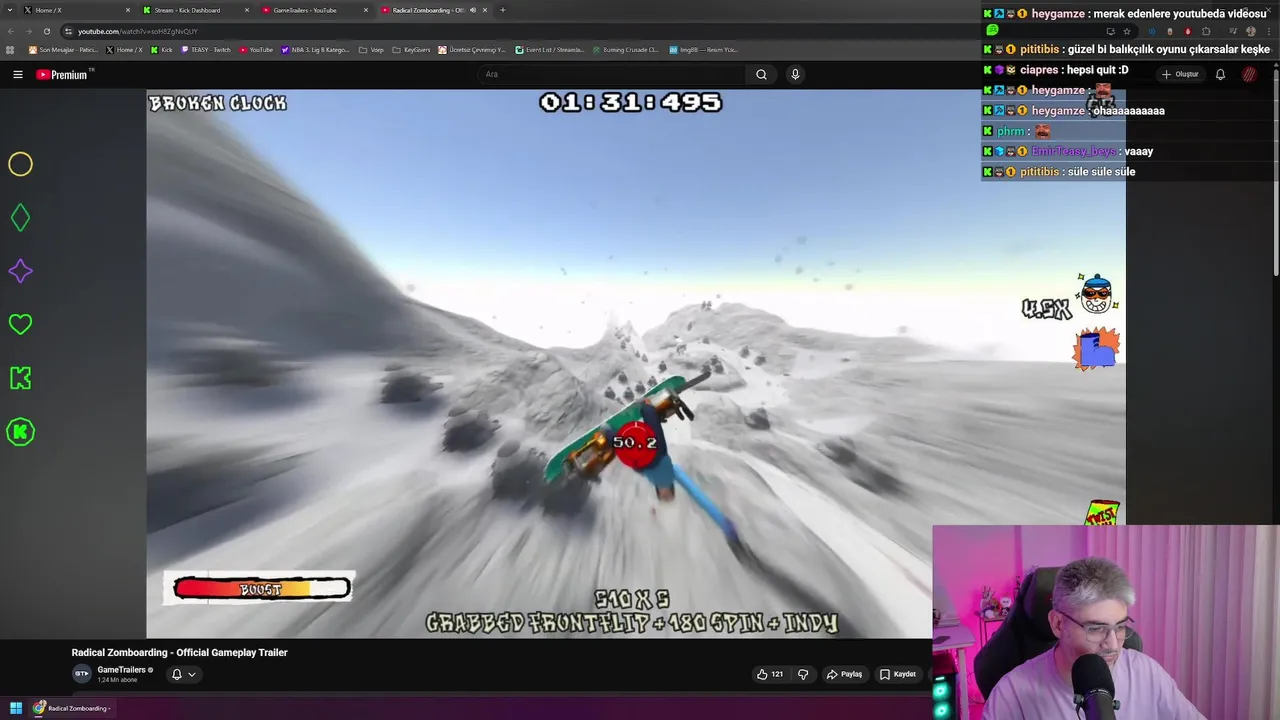Bookmark this page with the star
This screenshot has width=1280, height=720.
[x=1127, y=31]
